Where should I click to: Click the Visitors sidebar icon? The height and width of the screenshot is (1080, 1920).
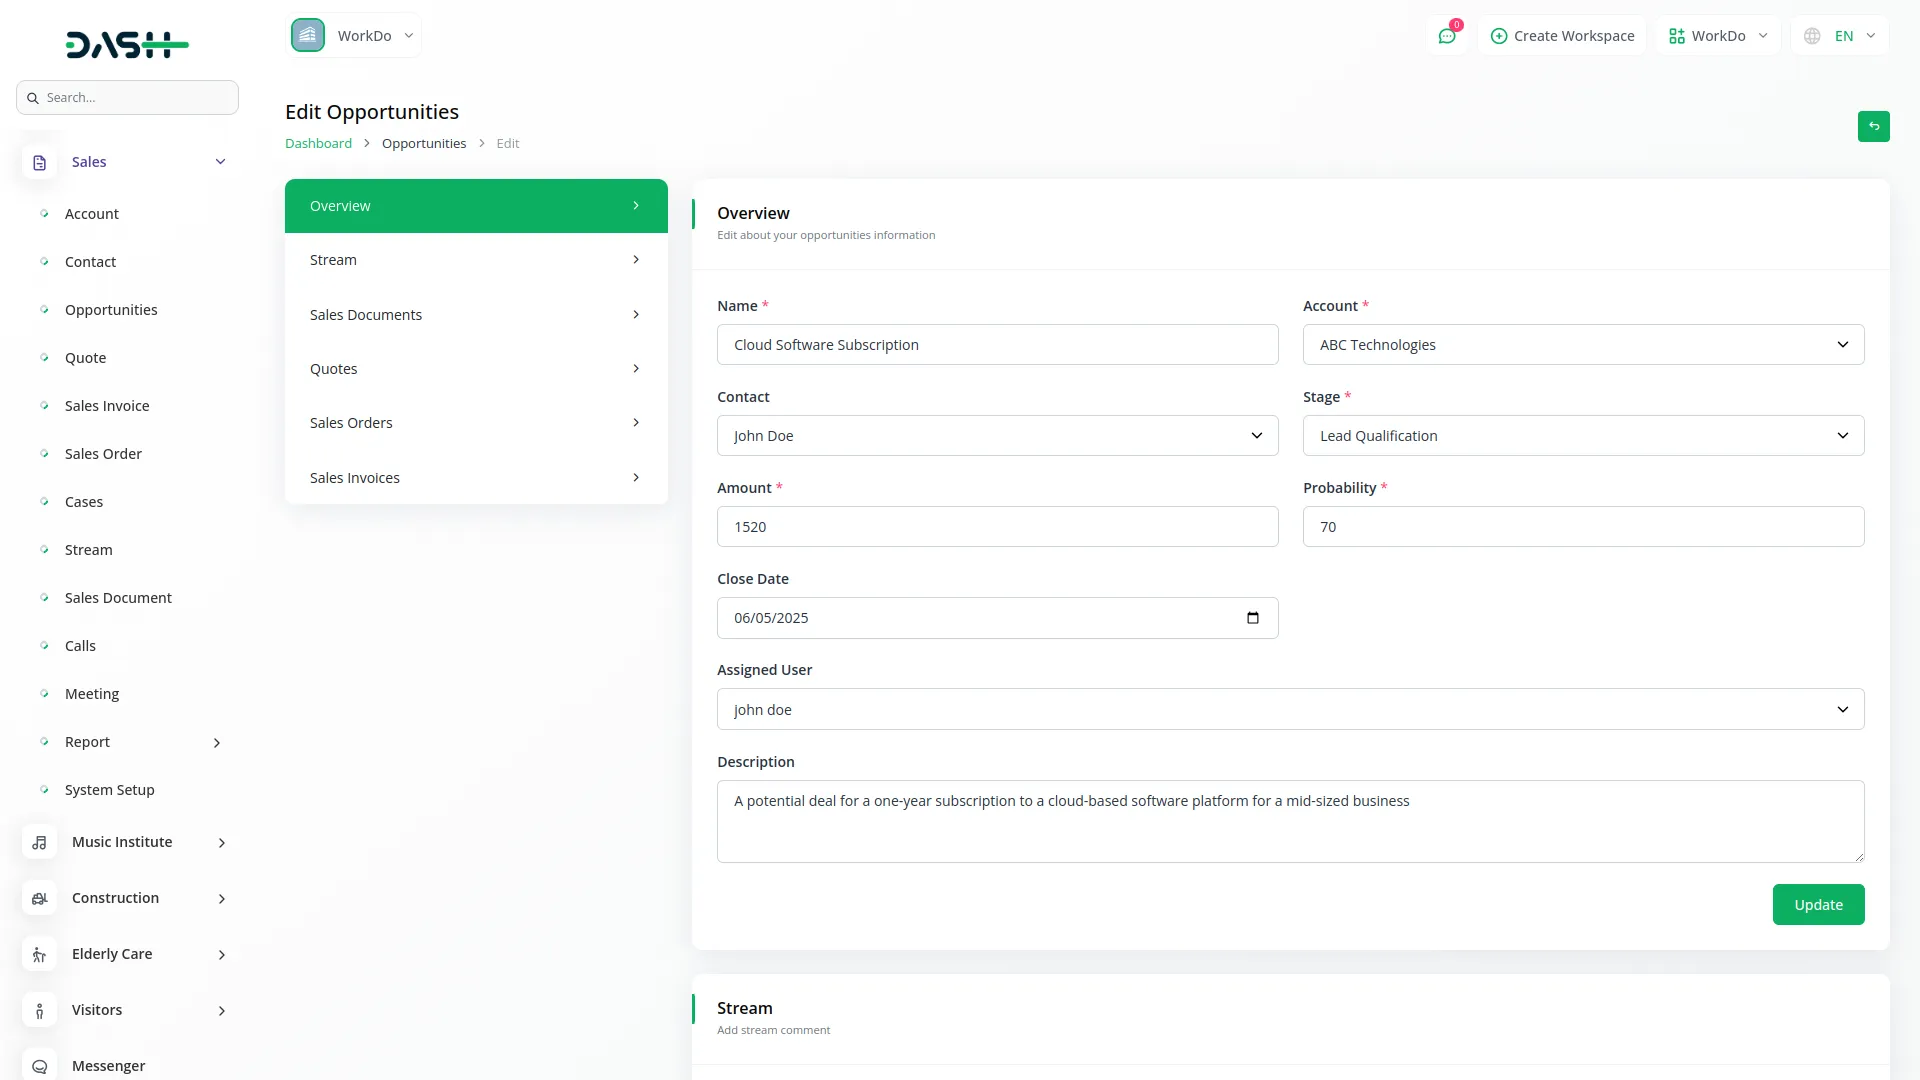39,1011
